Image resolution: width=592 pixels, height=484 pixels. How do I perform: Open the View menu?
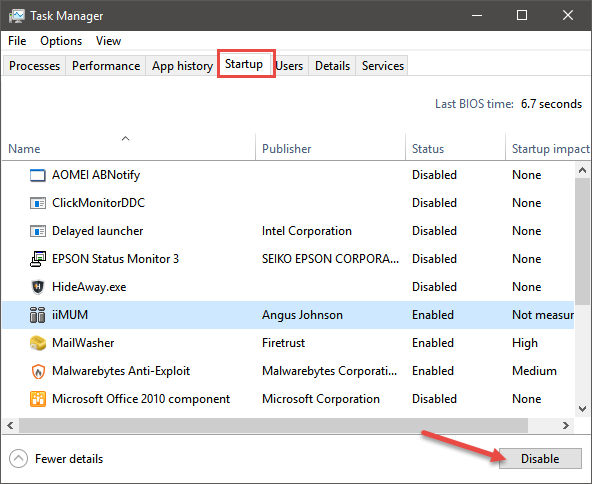pyautogui.click(x=108, y=41)
